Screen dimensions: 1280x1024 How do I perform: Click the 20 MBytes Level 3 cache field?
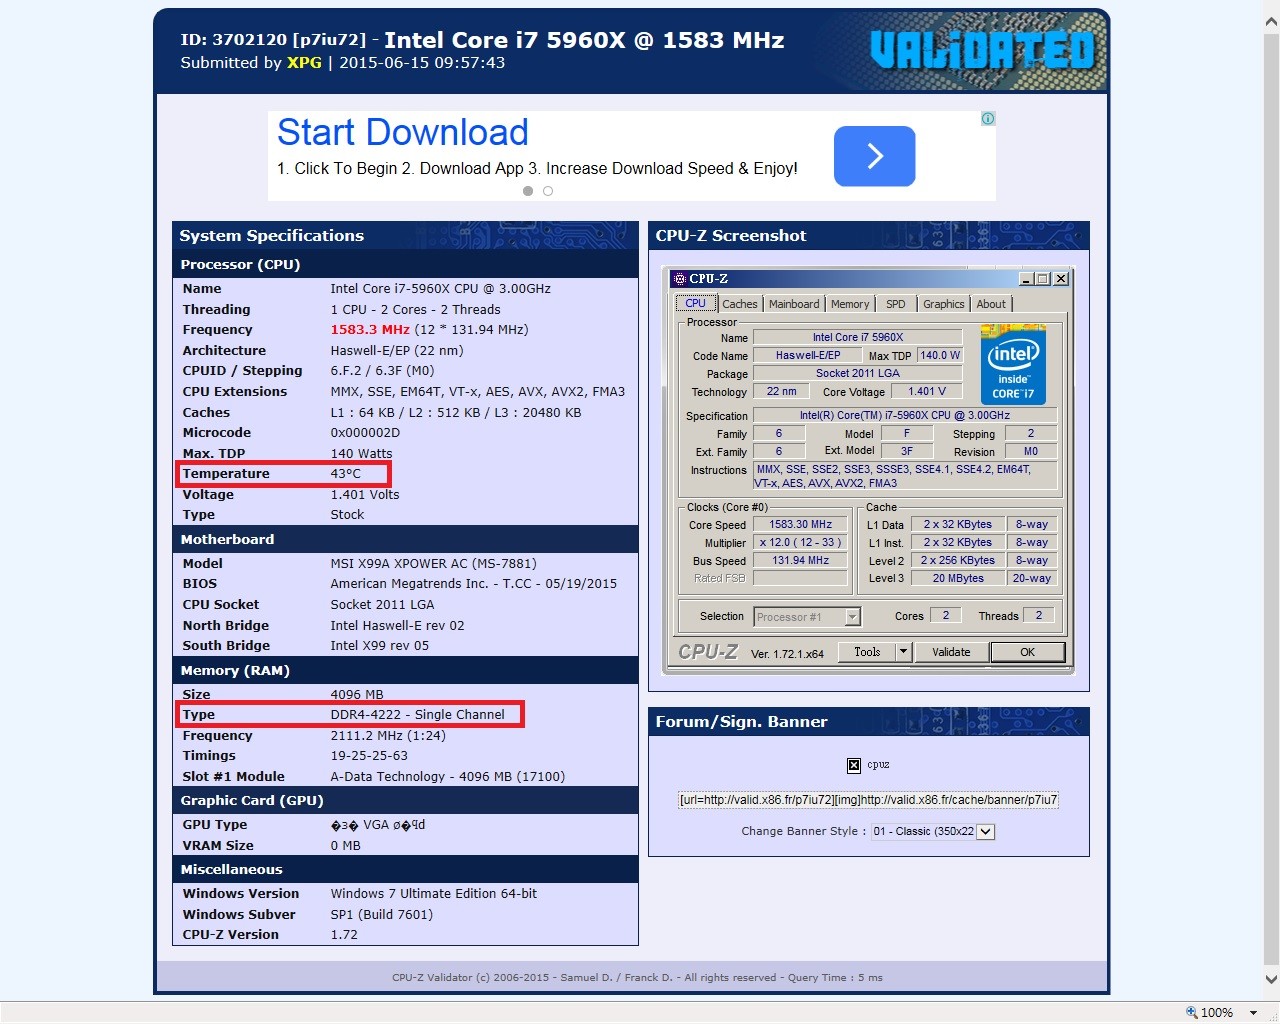[x=958, y=578]
